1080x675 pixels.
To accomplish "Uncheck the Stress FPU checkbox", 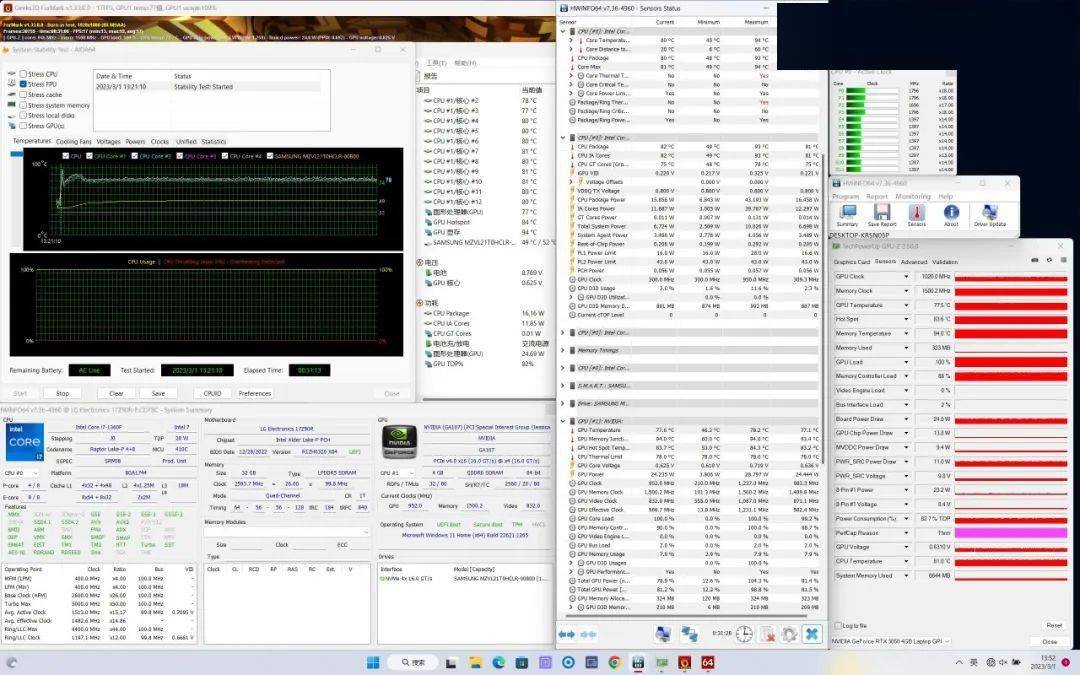I will point(24,84).
